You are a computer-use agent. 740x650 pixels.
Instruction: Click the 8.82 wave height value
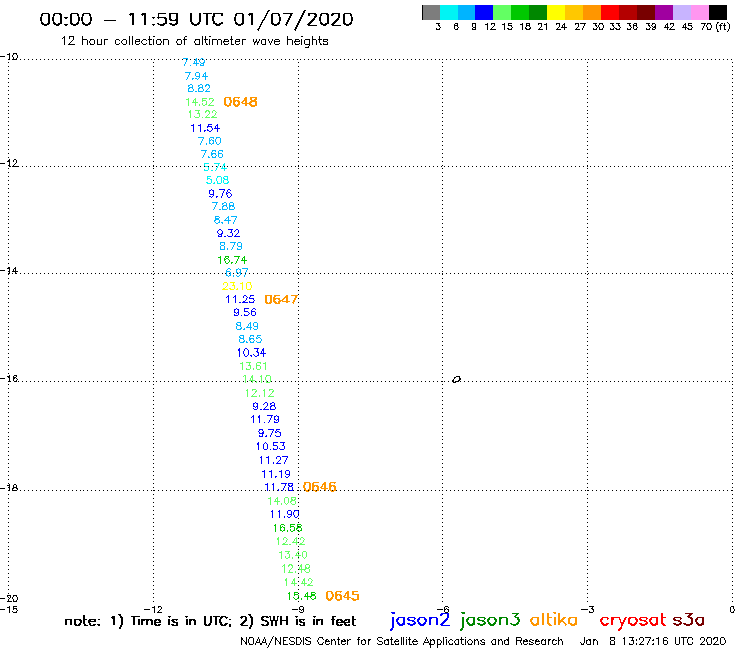(199, 88)
